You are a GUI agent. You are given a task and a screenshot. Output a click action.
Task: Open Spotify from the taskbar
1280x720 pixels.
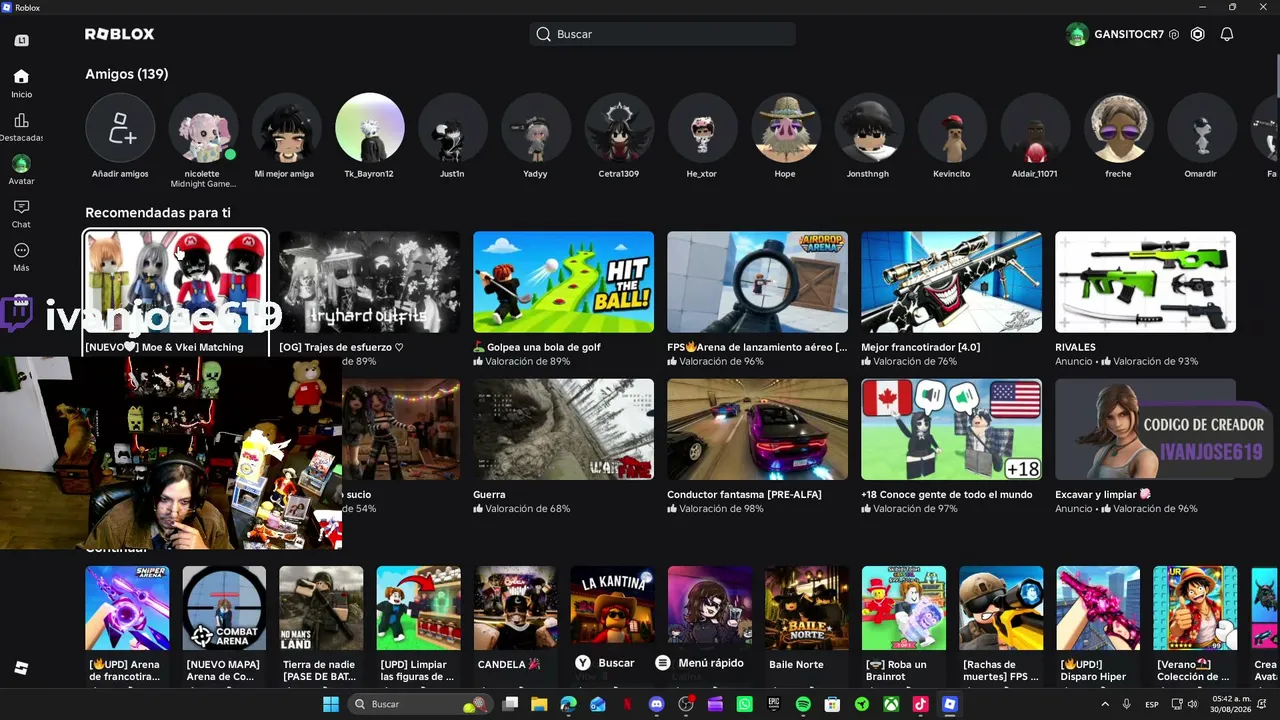coord(803,704)
